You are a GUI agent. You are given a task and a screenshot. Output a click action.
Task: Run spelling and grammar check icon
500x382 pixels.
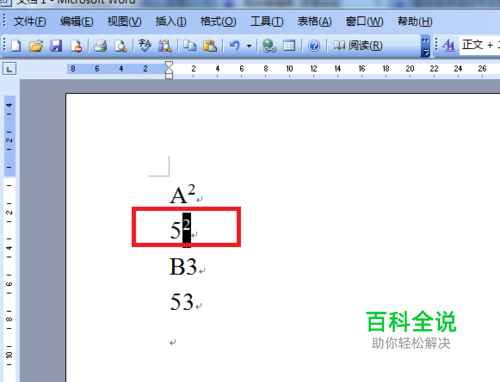tap(145, 46)
